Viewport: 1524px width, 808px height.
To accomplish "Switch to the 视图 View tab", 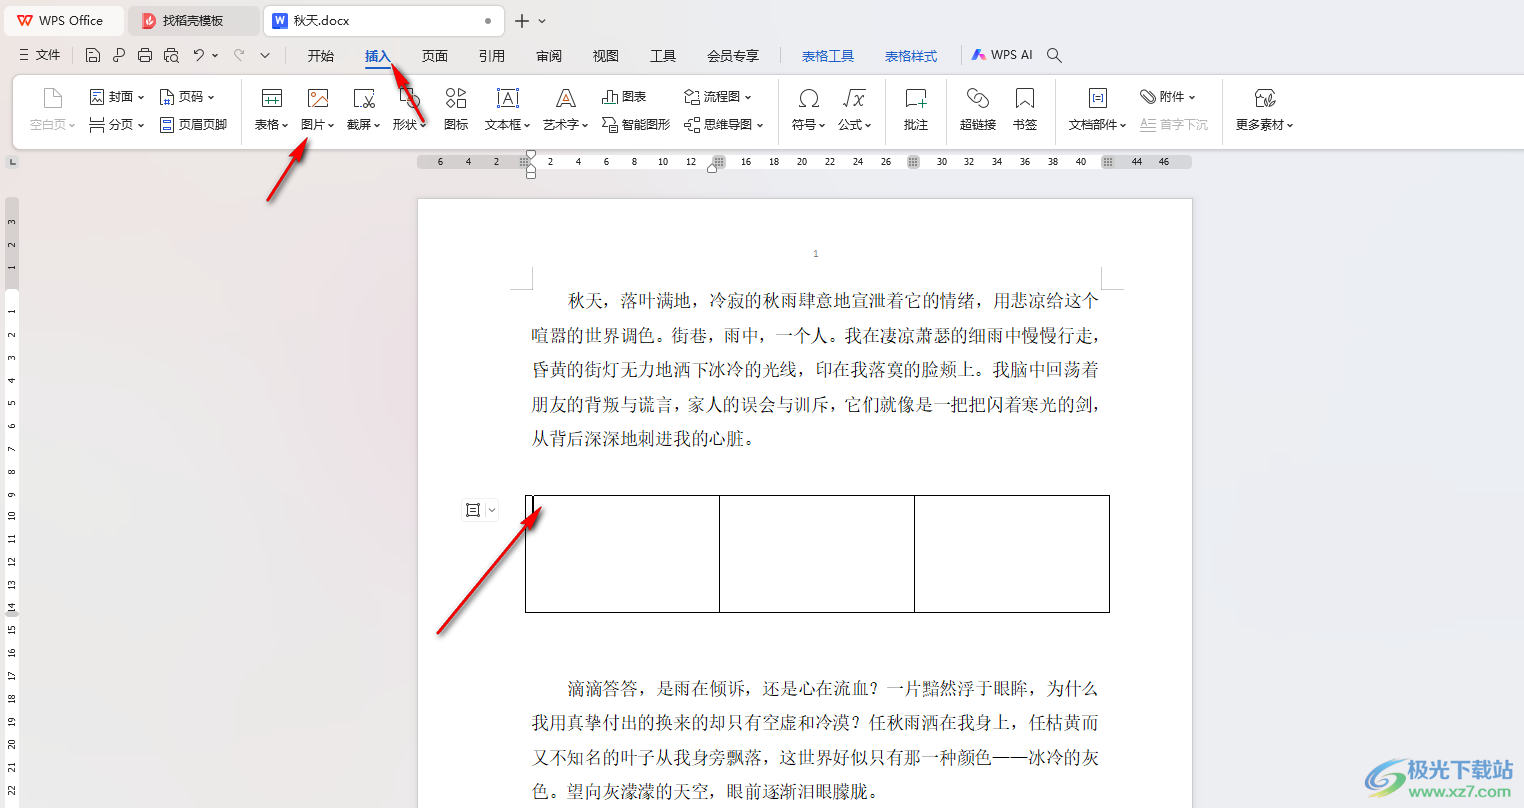I will click(x=606, y=56).
